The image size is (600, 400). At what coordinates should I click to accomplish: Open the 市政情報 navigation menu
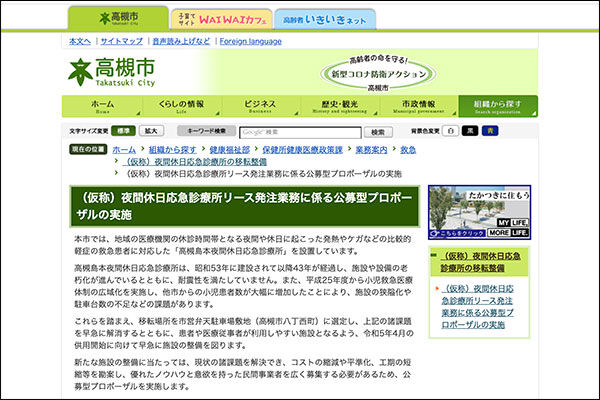(419, 106)
